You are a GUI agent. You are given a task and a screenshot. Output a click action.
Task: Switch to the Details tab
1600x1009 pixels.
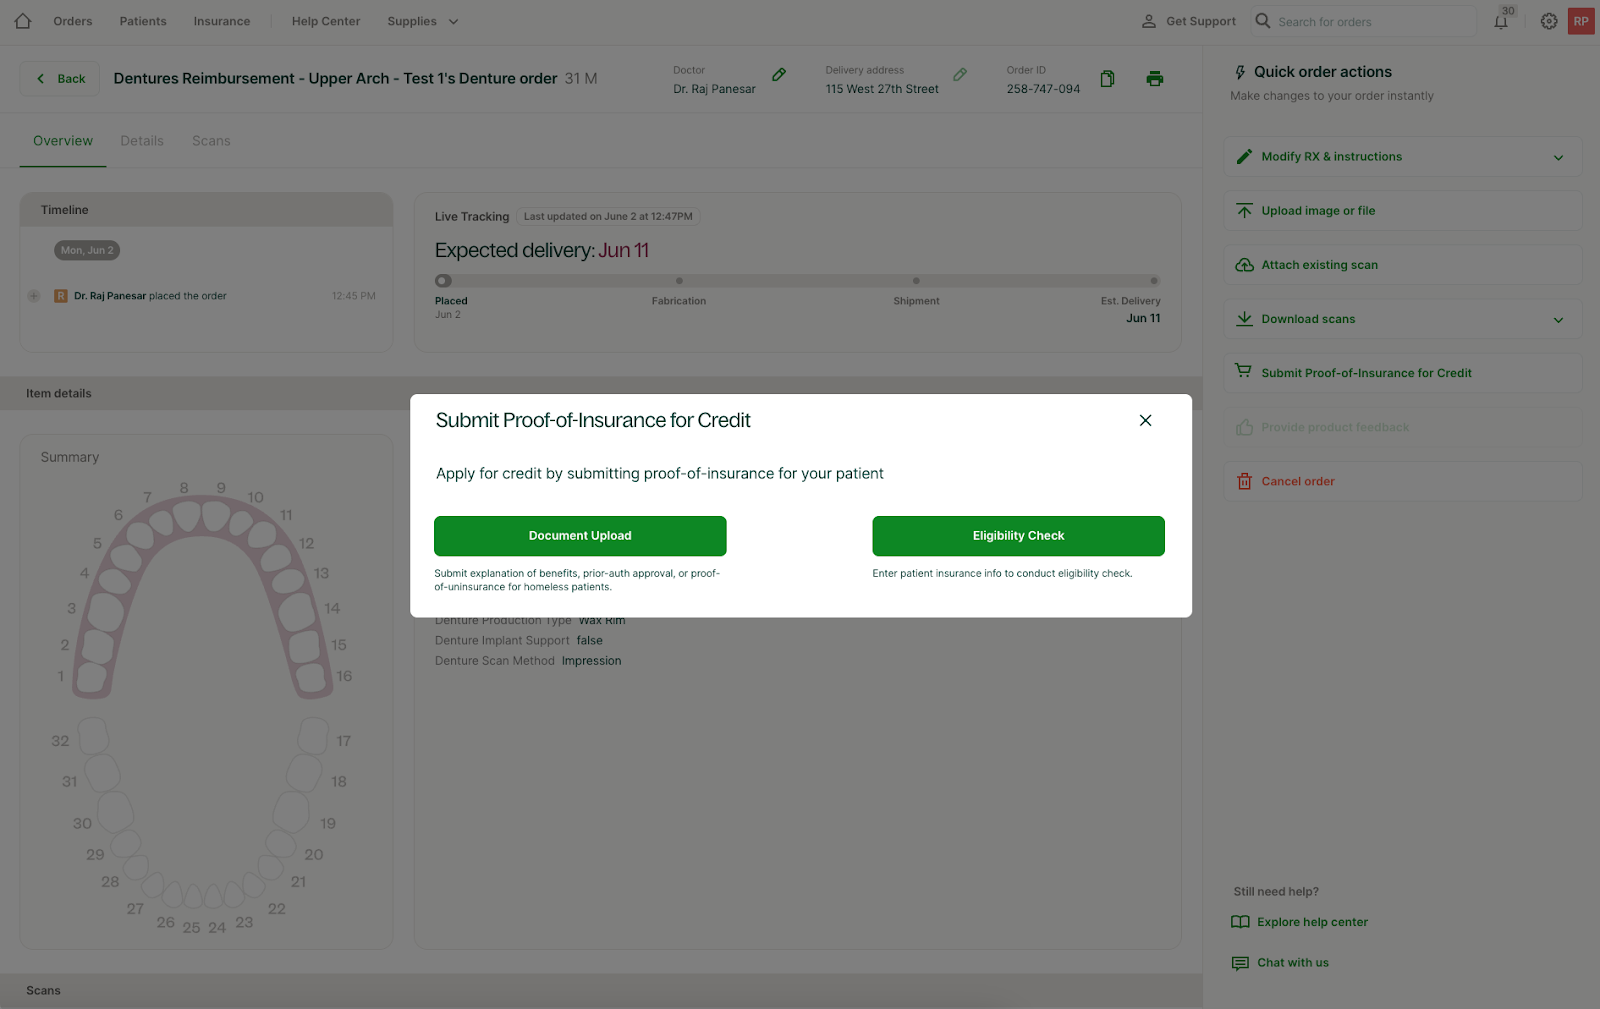pyautogui.click(x=142, y=141)
